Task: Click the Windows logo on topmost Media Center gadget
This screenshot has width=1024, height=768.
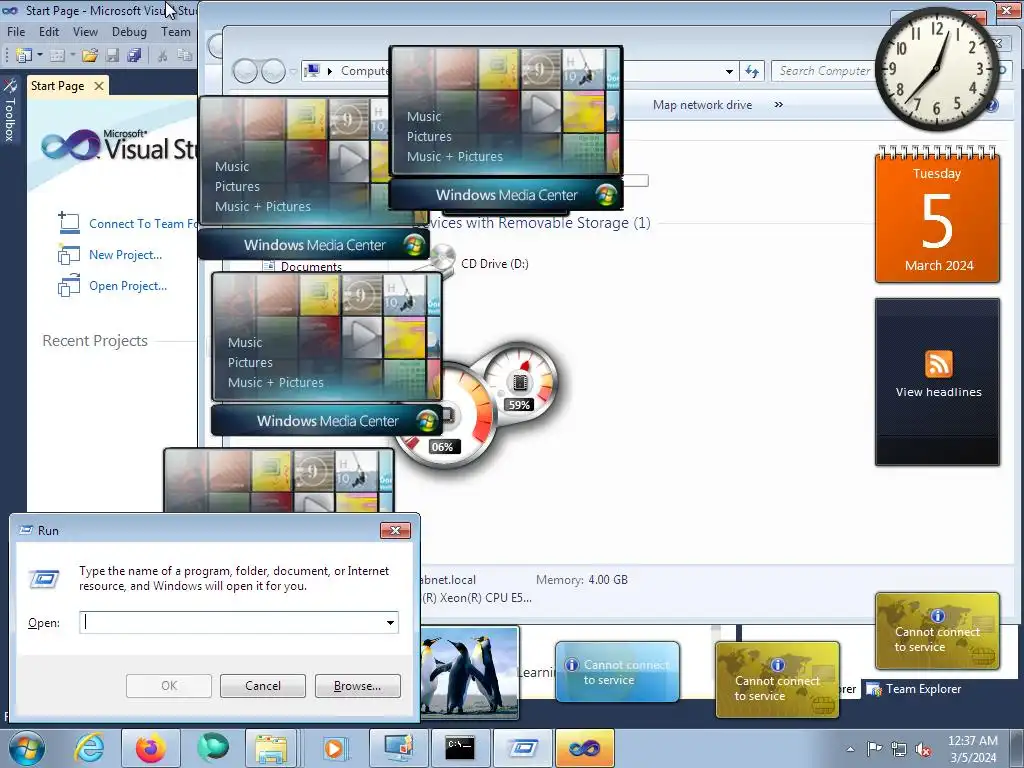Action: click(x=605, y=195)
